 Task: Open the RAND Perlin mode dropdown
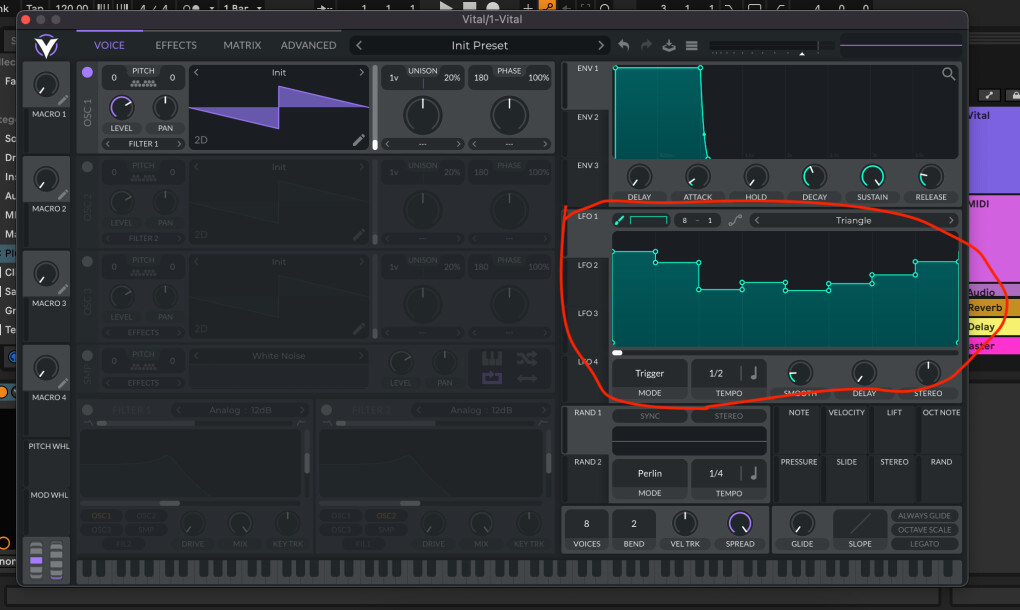pyautogui.click(x=649, y=473)
